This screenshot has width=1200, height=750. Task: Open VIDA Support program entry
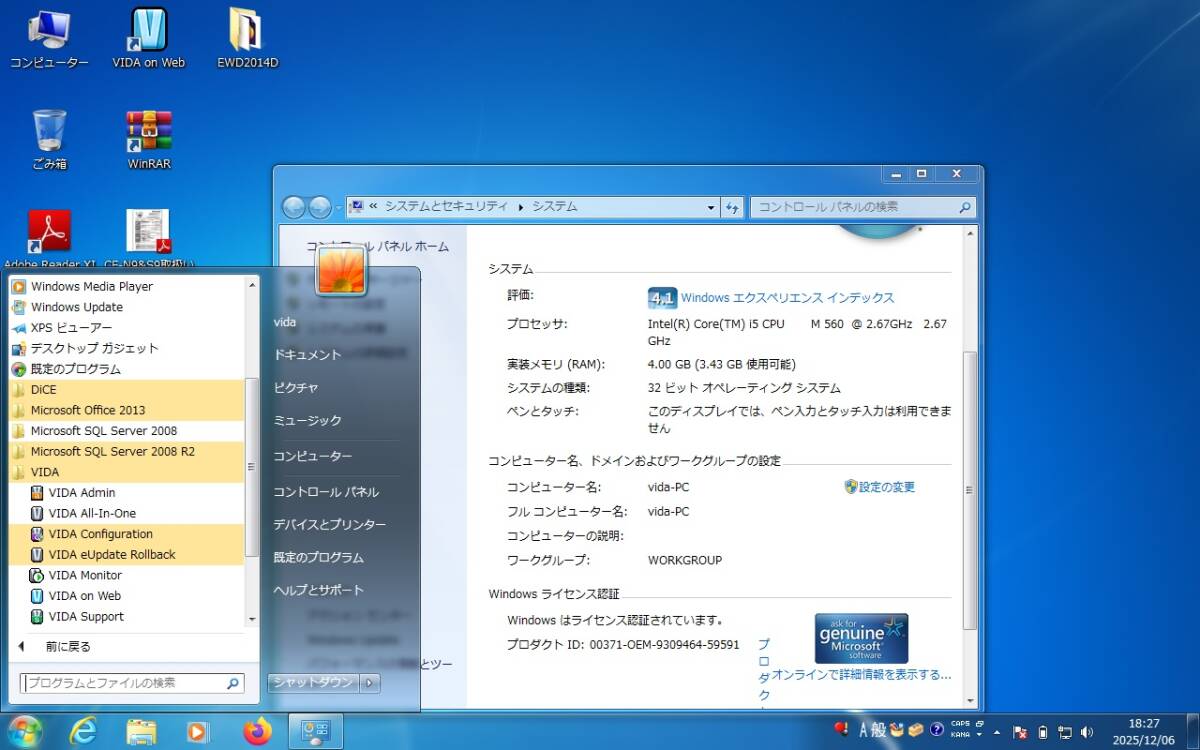[x=127, y=616]
